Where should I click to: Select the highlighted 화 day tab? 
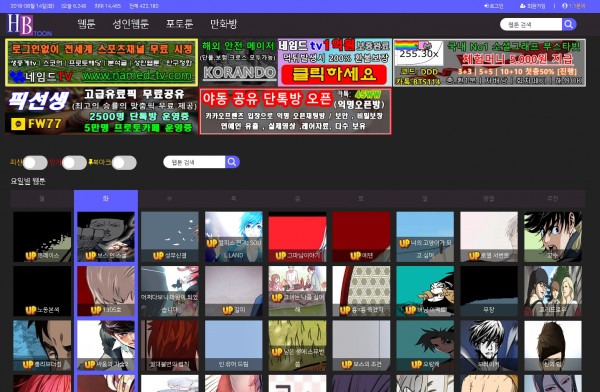coord(106,199)
